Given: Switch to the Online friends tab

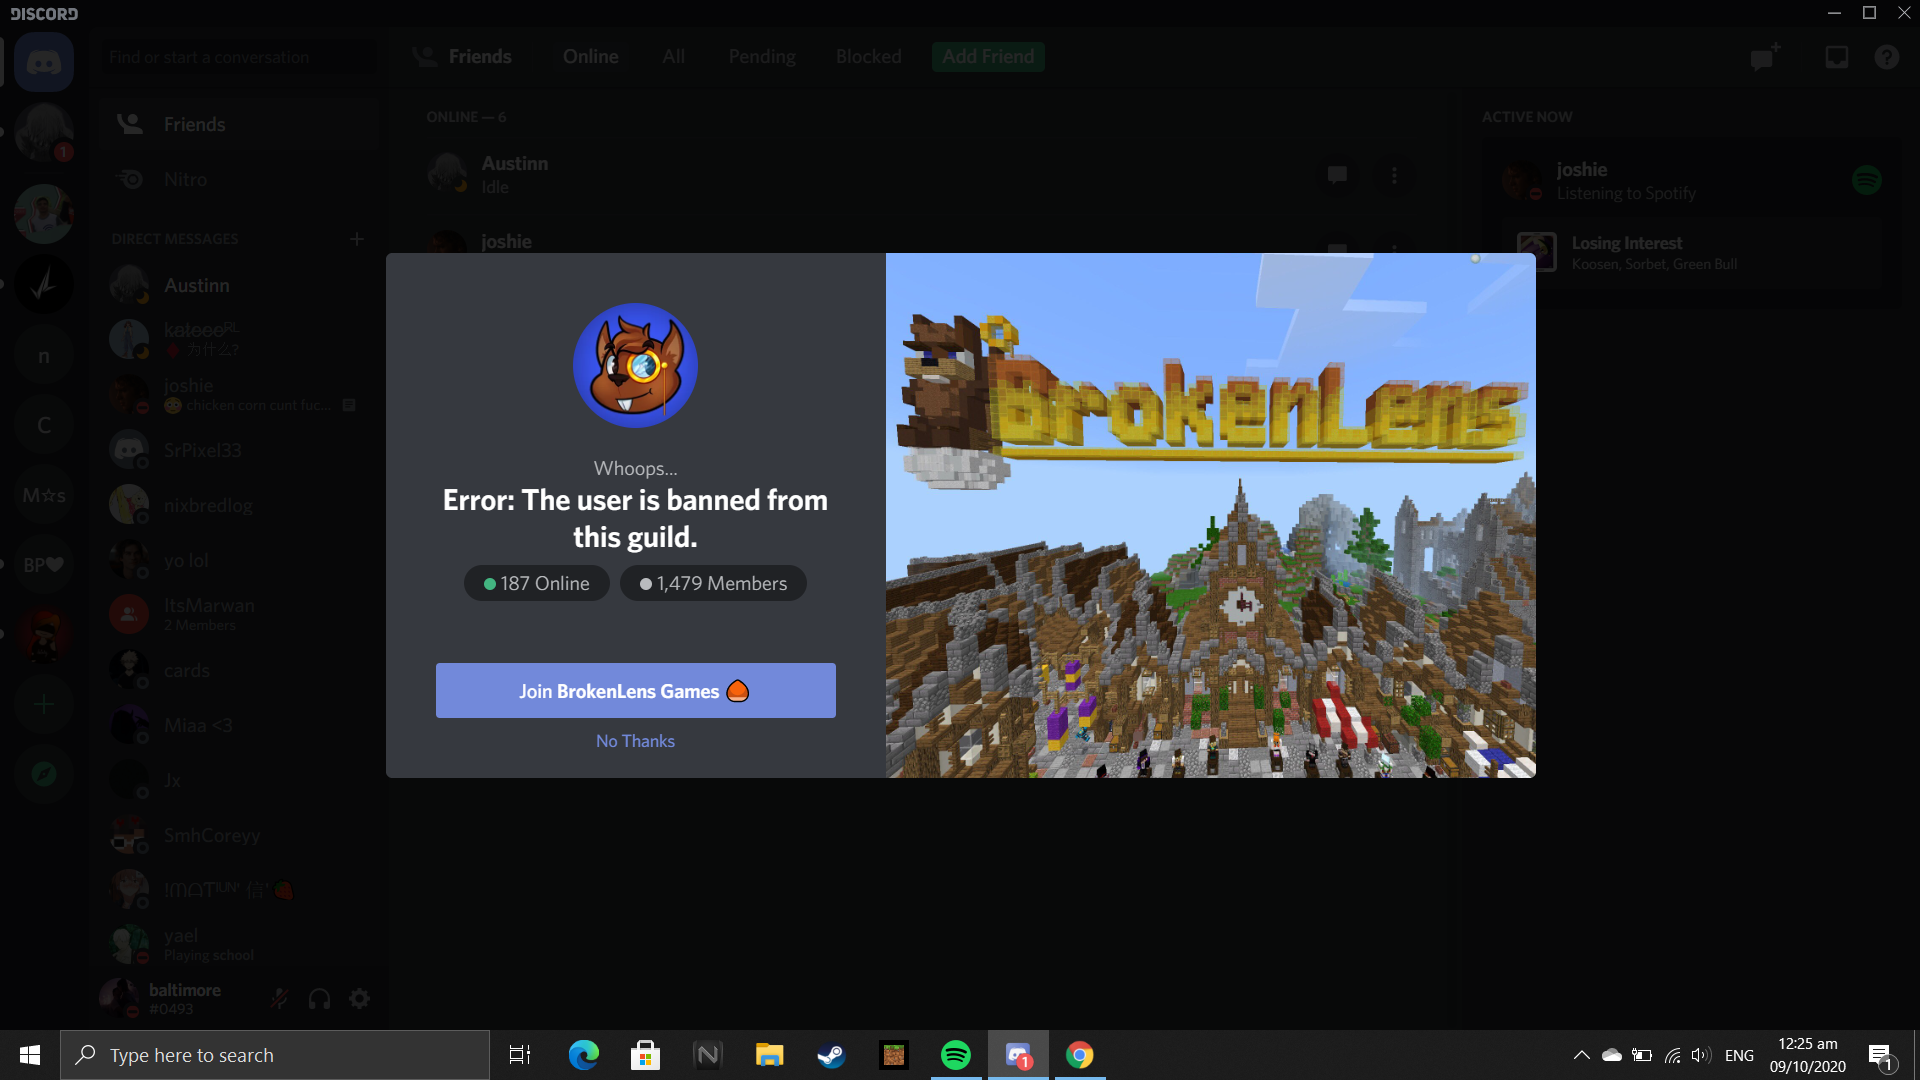Looking at the screenshot, I should click(x=590, y=57).
